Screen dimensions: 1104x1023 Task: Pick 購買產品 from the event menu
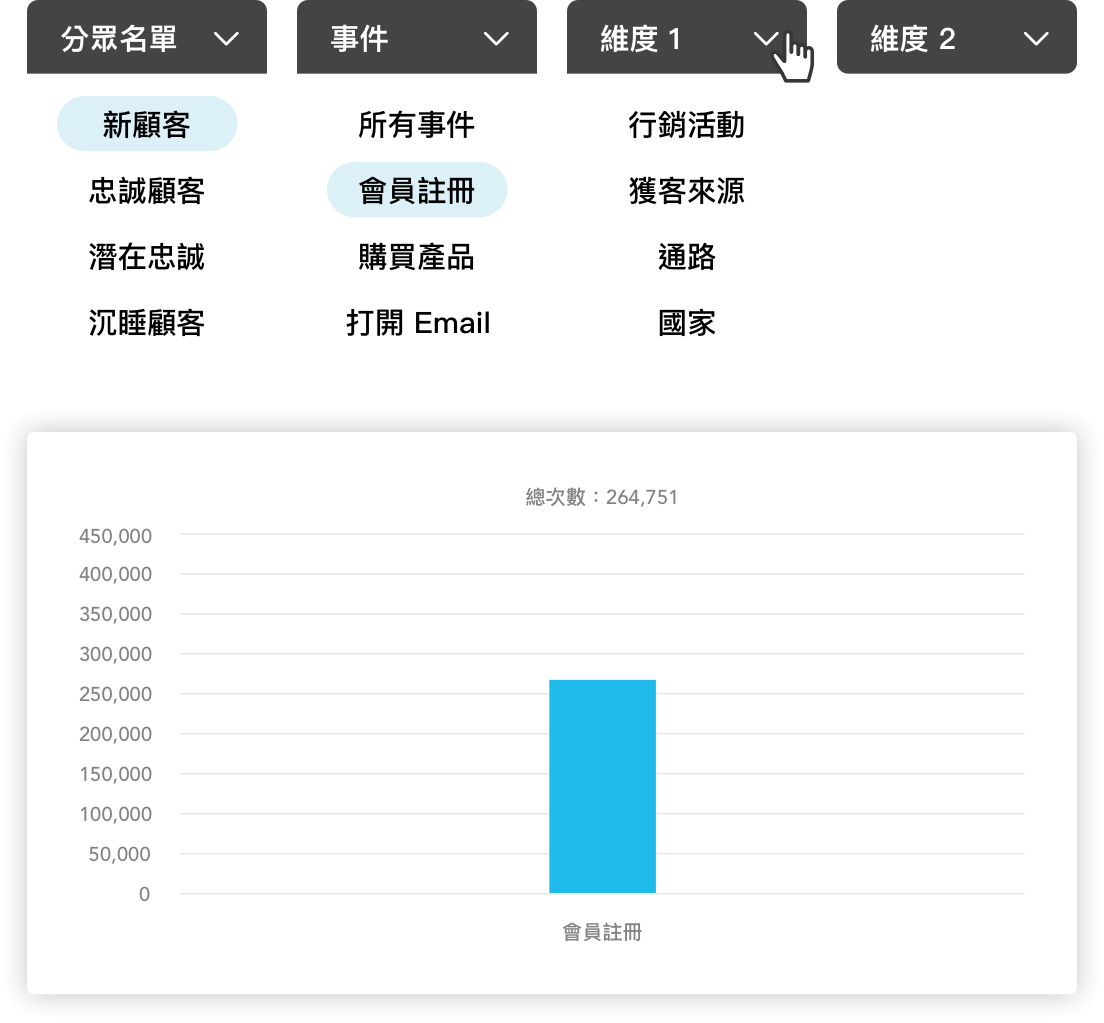click(x=417, y=257)
